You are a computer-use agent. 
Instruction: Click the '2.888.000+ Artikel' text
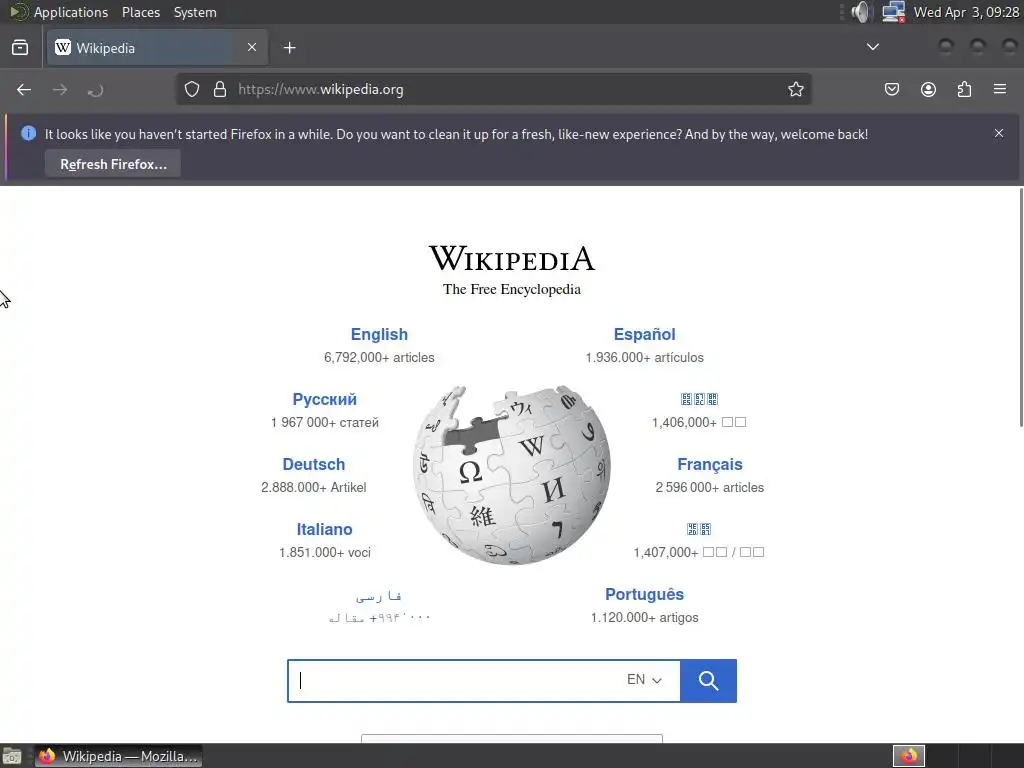313,487
